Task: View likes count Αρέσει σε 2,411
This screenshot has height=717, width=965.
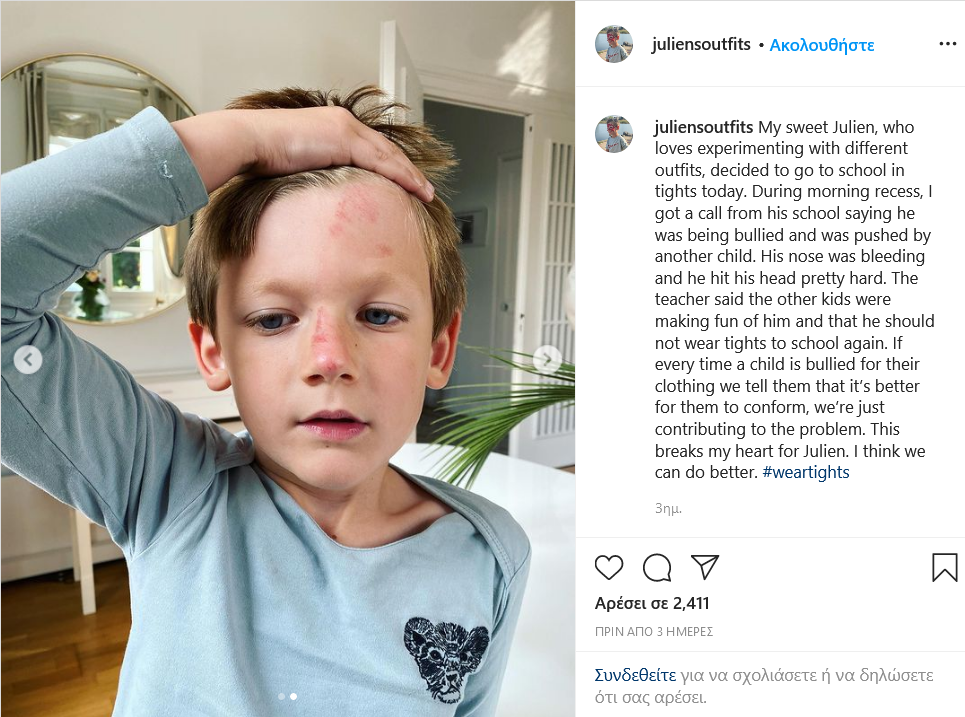Action: [652, 603]
